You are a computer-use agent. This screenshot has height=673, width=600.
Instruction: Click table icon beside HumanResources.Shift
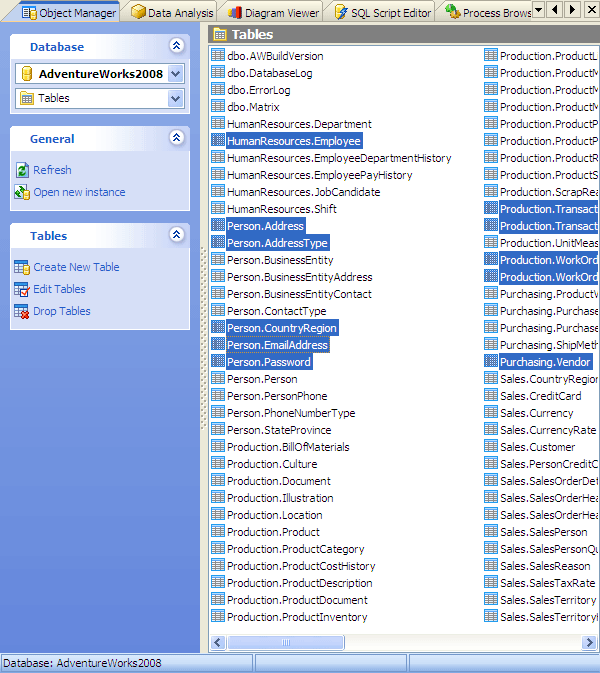click(218, 209)
